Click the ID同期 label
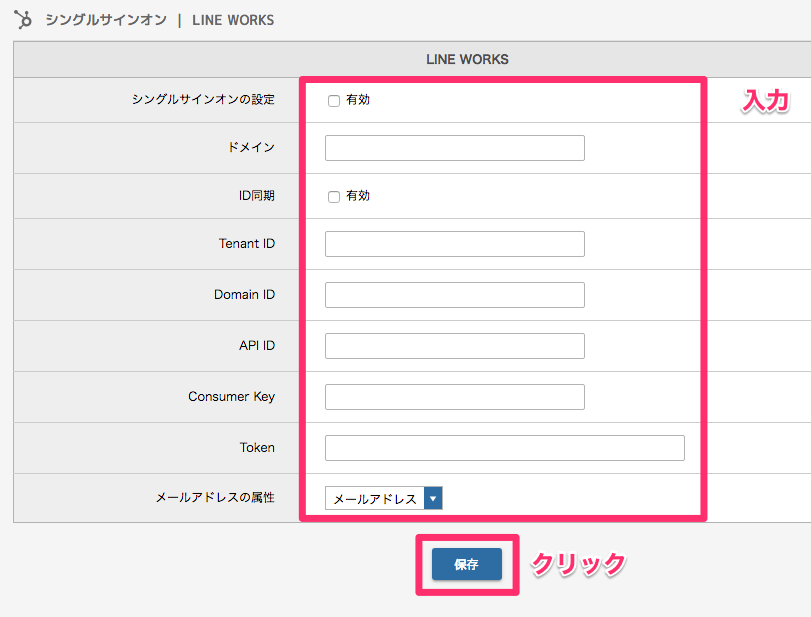The image size is (811, 617). point(257,195)
